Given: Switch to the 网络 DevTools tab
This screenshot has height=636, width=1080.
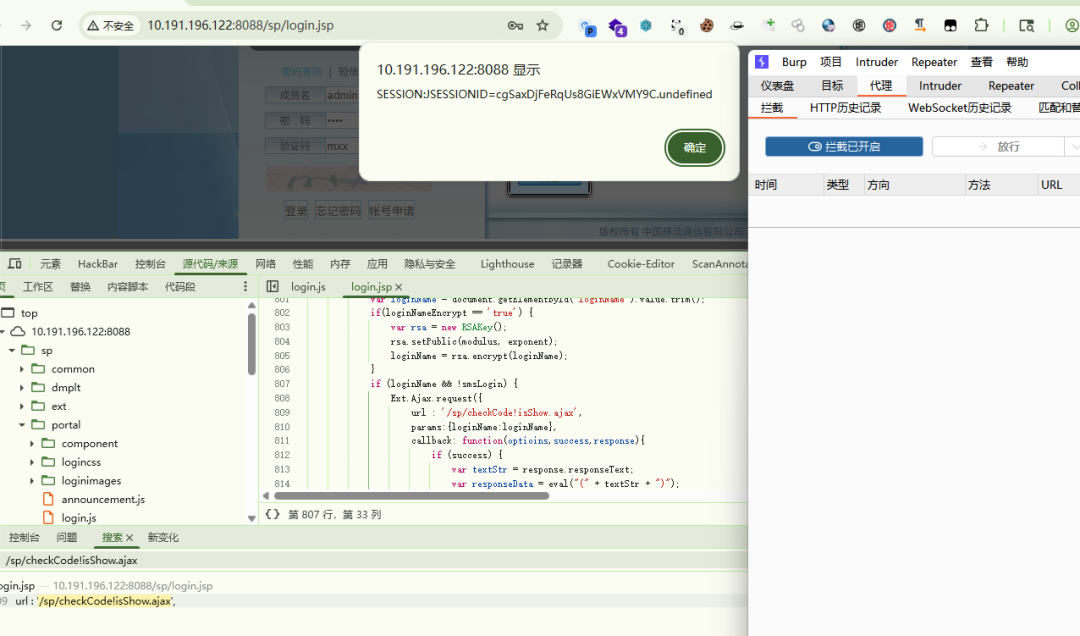Looking at the screenshot, I should [x=266, y=264].
